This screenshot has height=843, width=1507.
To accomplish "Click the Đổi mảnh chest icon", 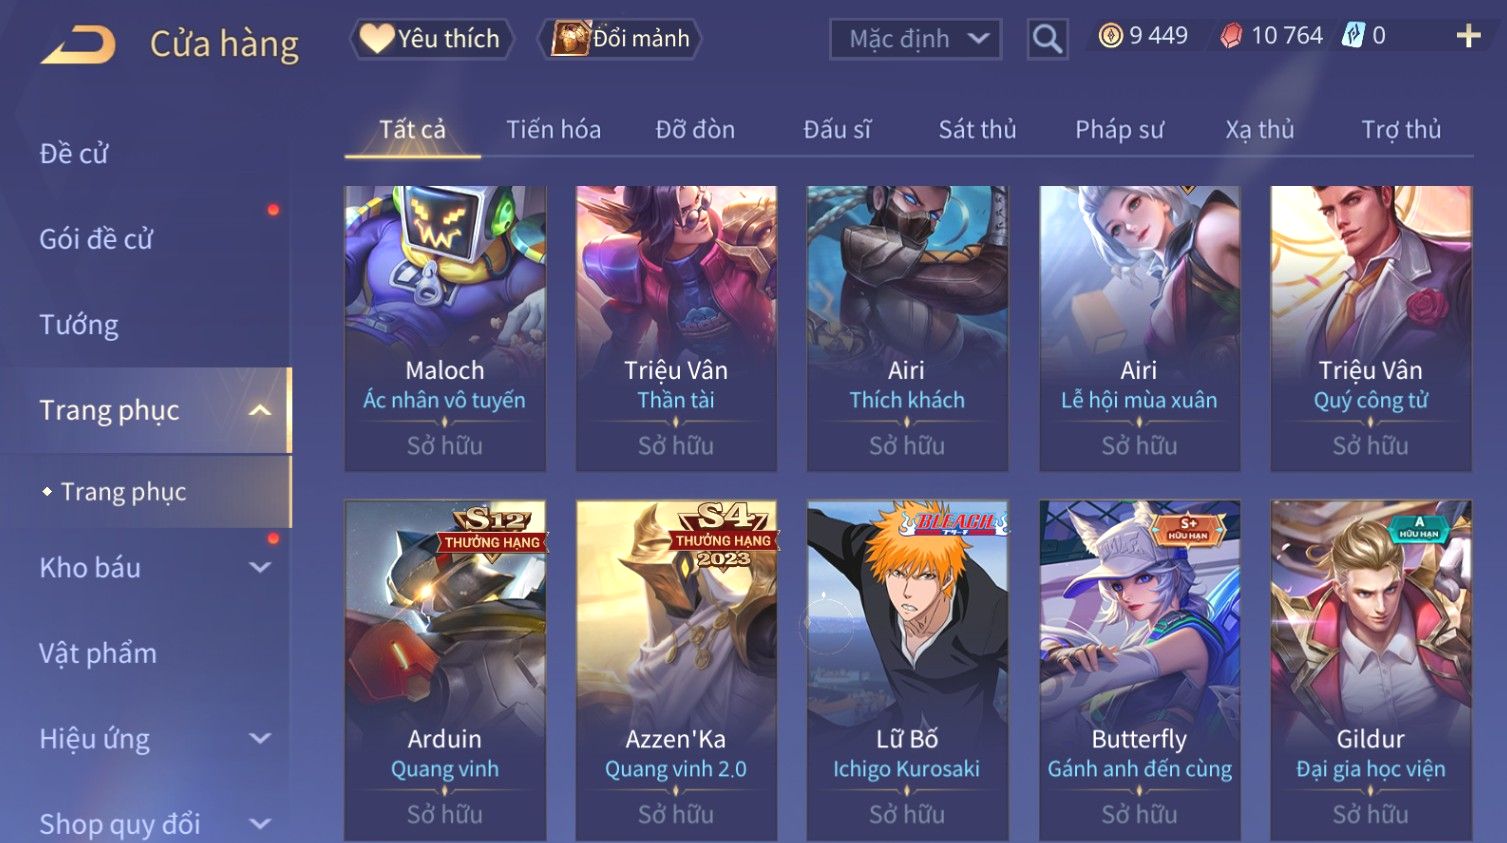I will [570, 38].
